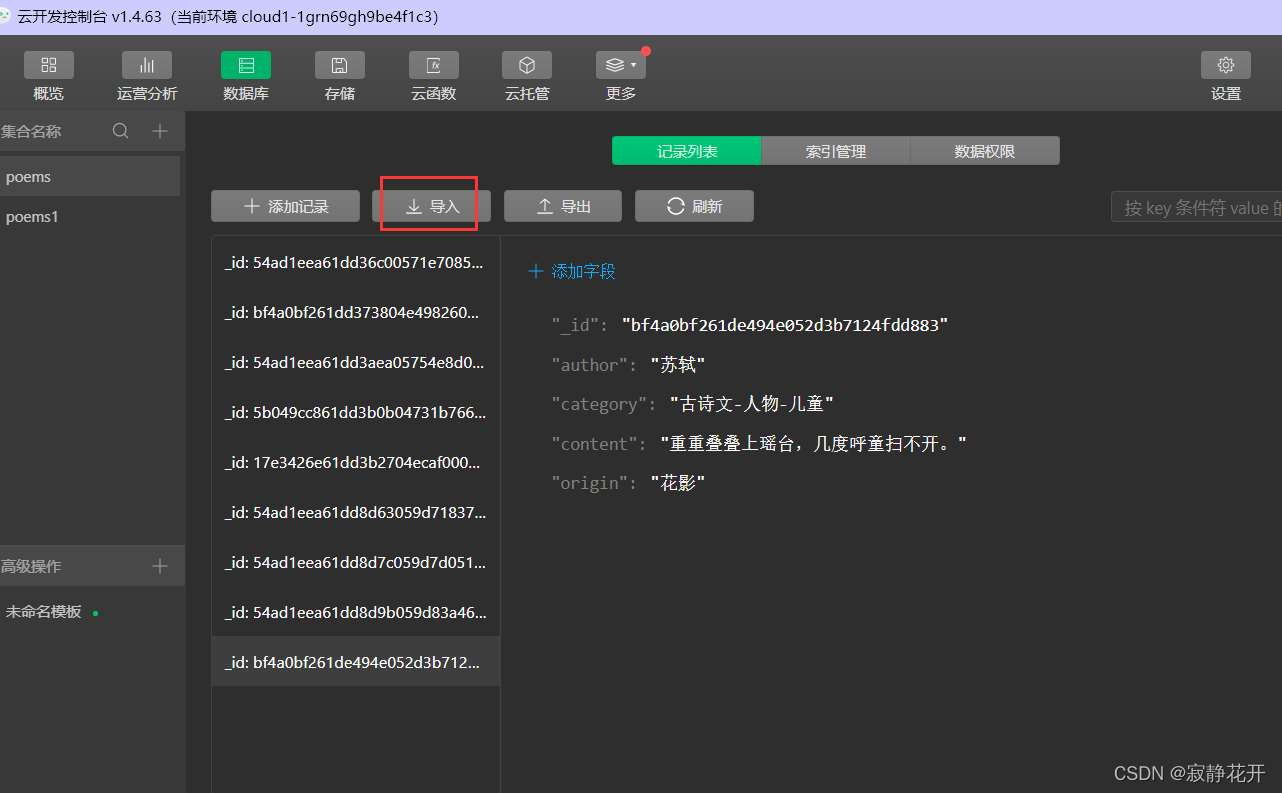Select the poems collection
Image resolution: width=1282 pixels, height=793 pixels.
tap(90, 176)
